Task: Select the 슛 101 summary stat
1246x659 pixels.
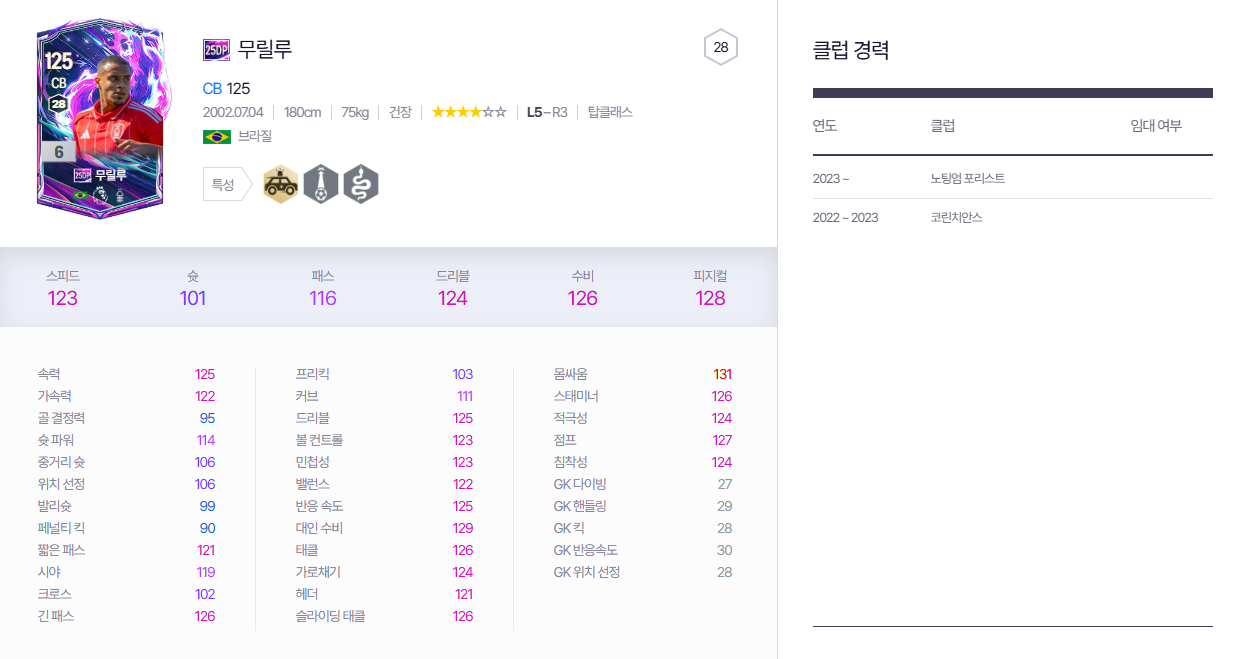Action: pos(192,288)
